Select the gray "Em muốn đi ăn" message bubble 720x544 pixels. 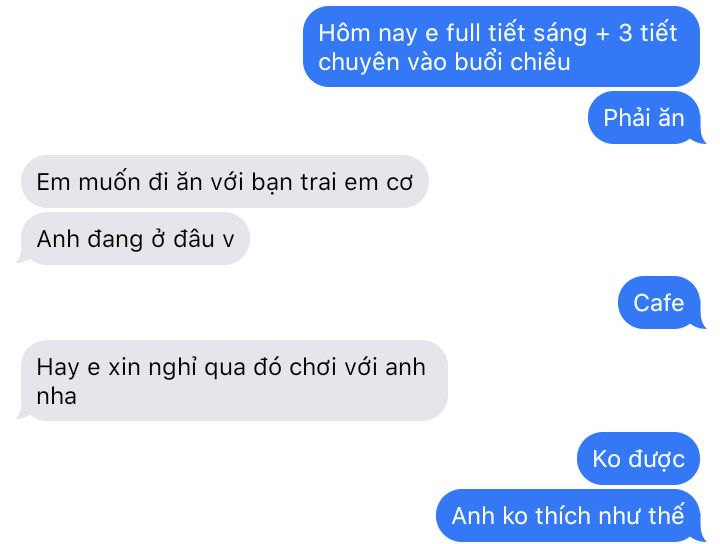[x=225, y=181]
